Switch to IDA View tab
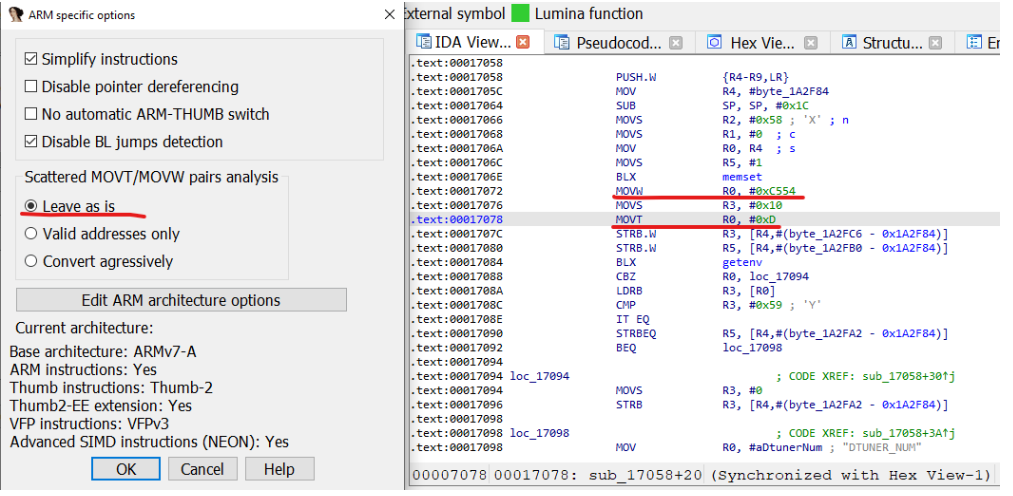Screen dimensions: 1013x496 click(x=473, y=43)
